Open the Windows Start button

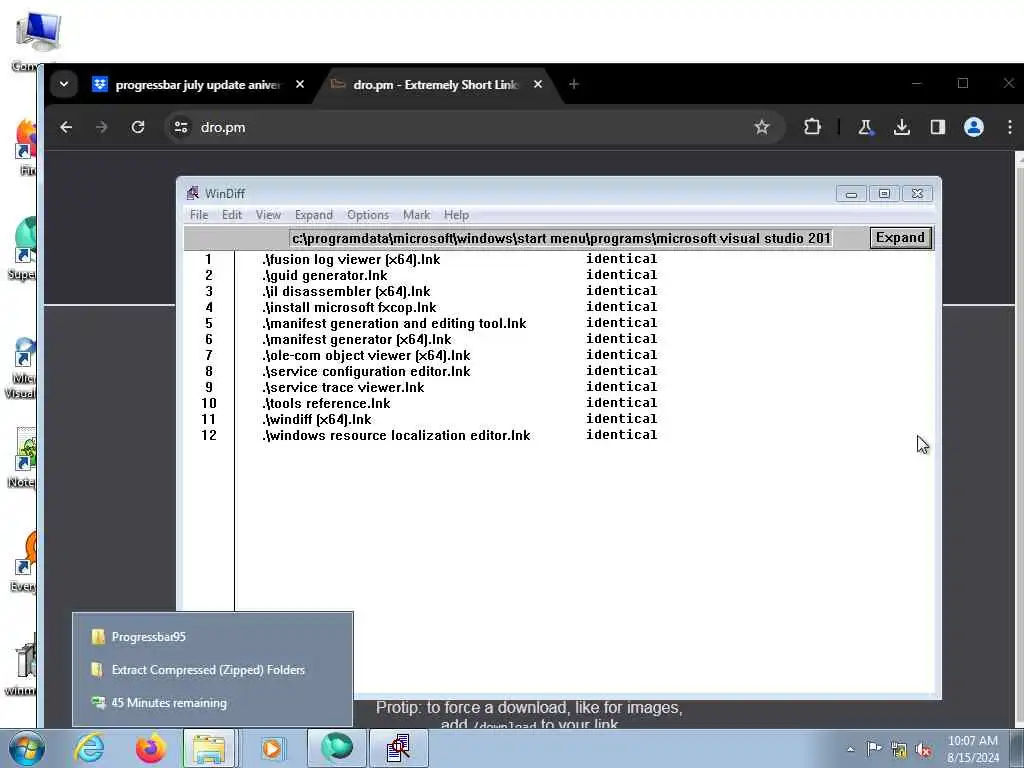pos(27,748)
